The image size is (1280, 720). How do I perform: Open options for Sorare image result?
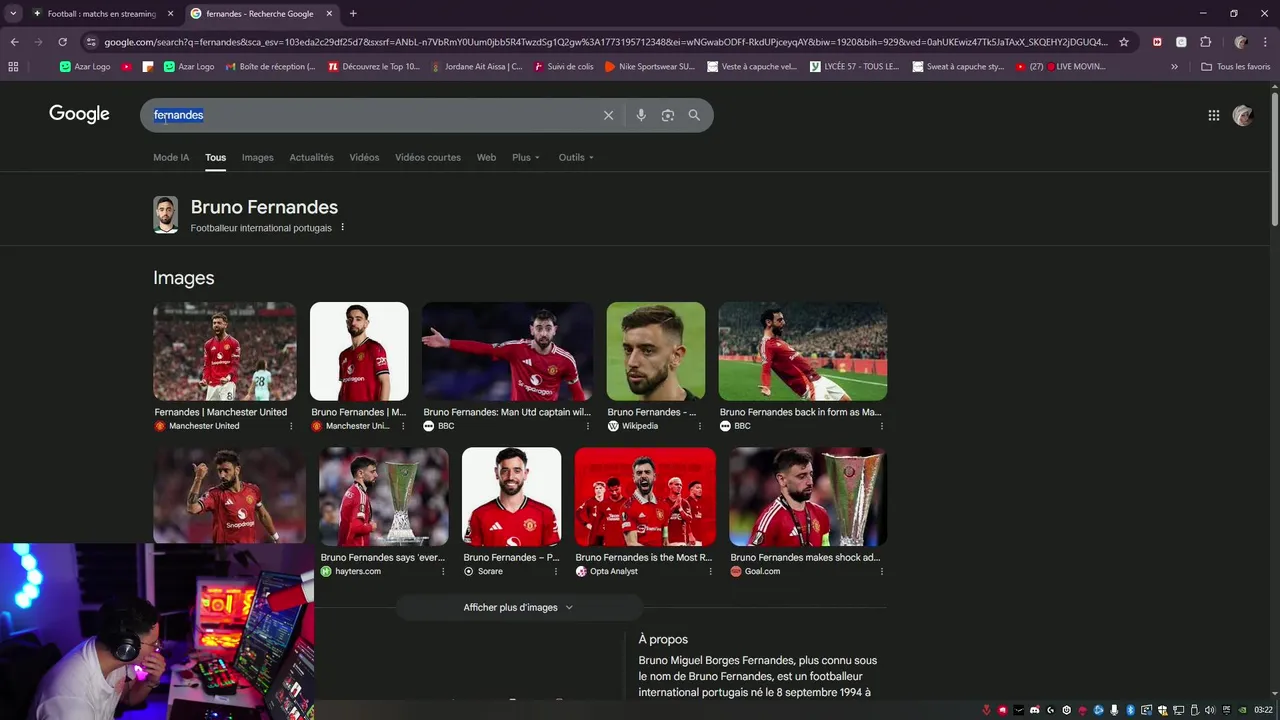coord(556,572)
